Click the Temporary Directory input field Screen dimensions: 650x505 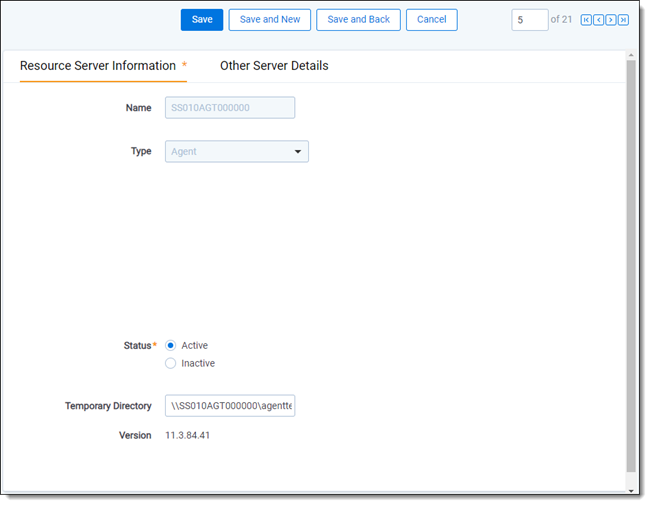230,405
